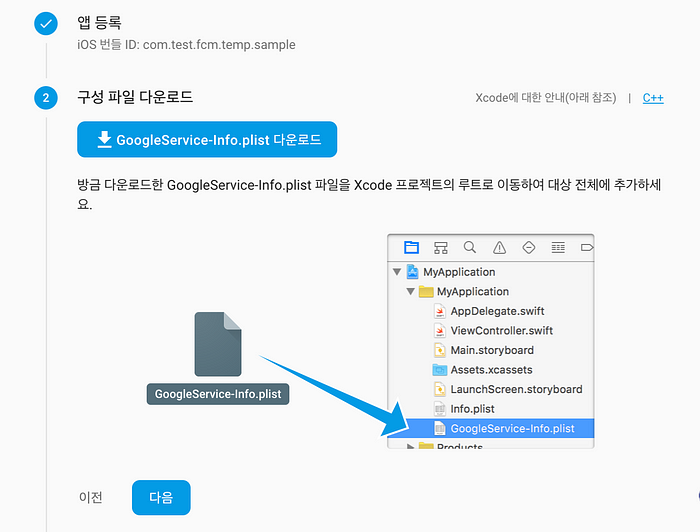
Task: Click the MyApplication Xcode project icon
Action: point(412,272)
